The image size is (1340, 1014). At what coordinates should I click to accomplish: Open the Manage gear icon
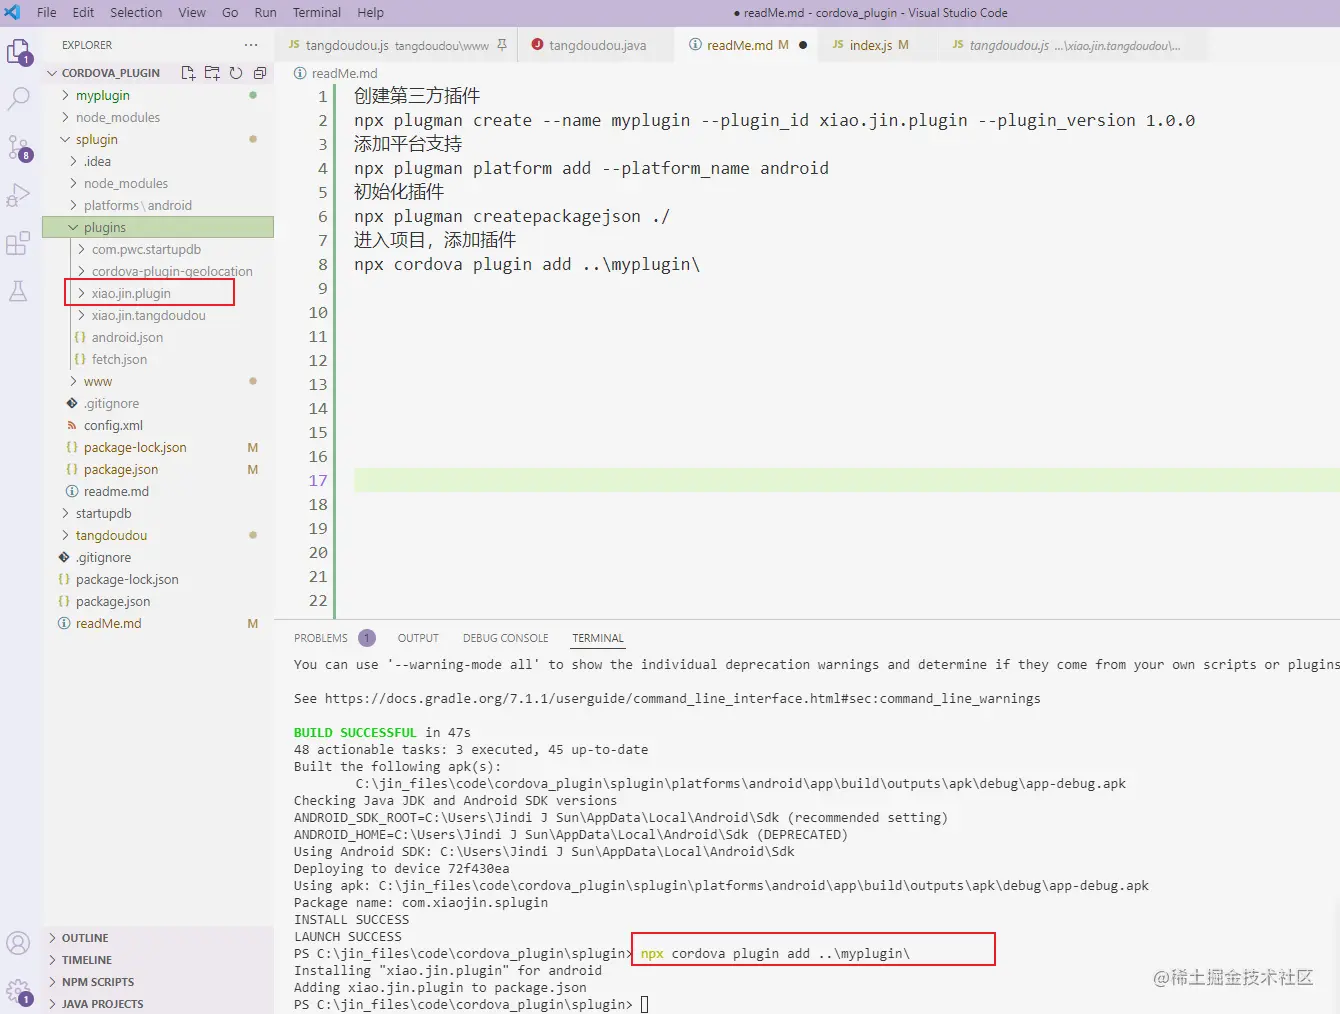point(19,992)
